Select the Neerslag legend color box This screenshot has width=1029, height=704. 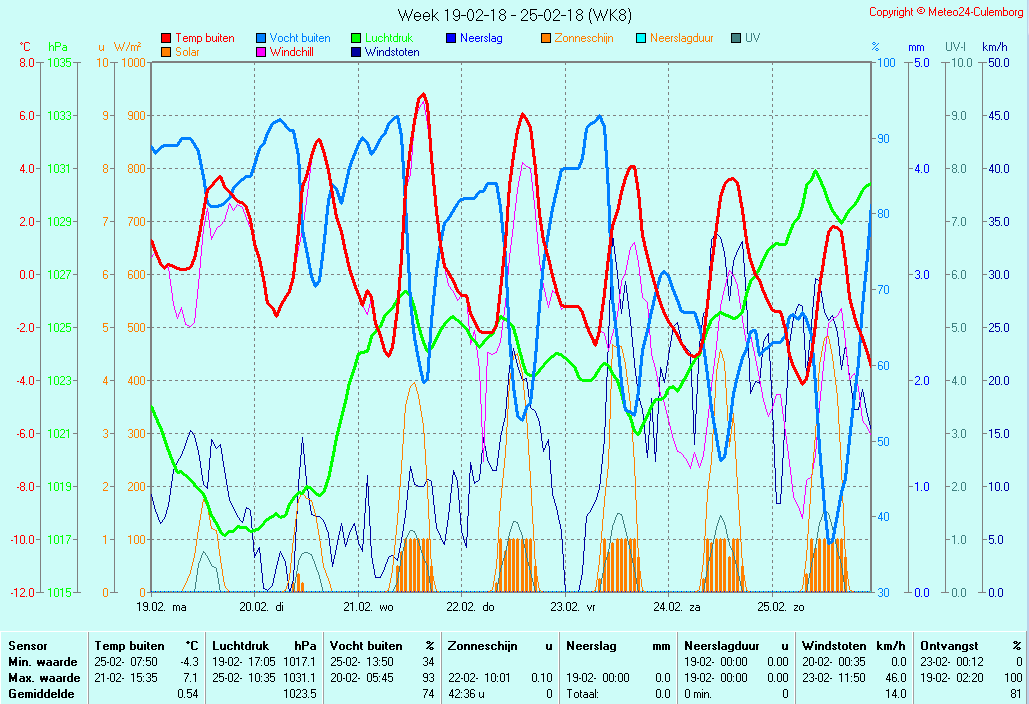click(451, 38)
